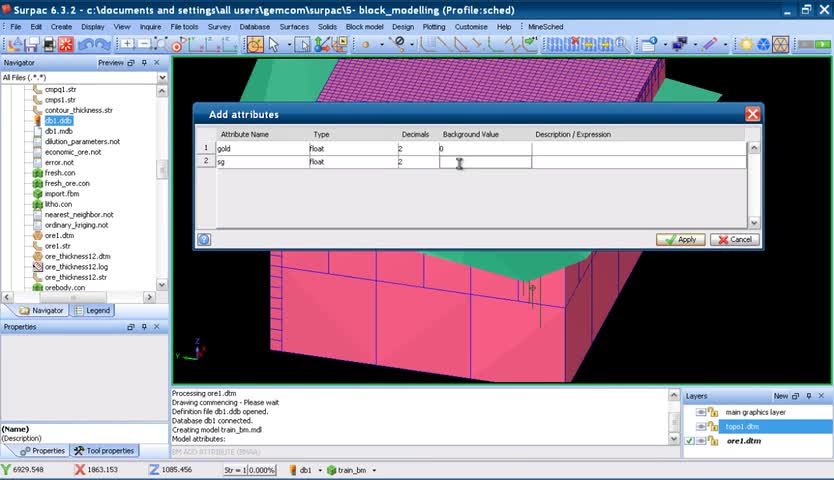This screenshot has width=834, height=480.
Task: Click the no-entry snap mode icon
Action: click(x=398, y=44)
